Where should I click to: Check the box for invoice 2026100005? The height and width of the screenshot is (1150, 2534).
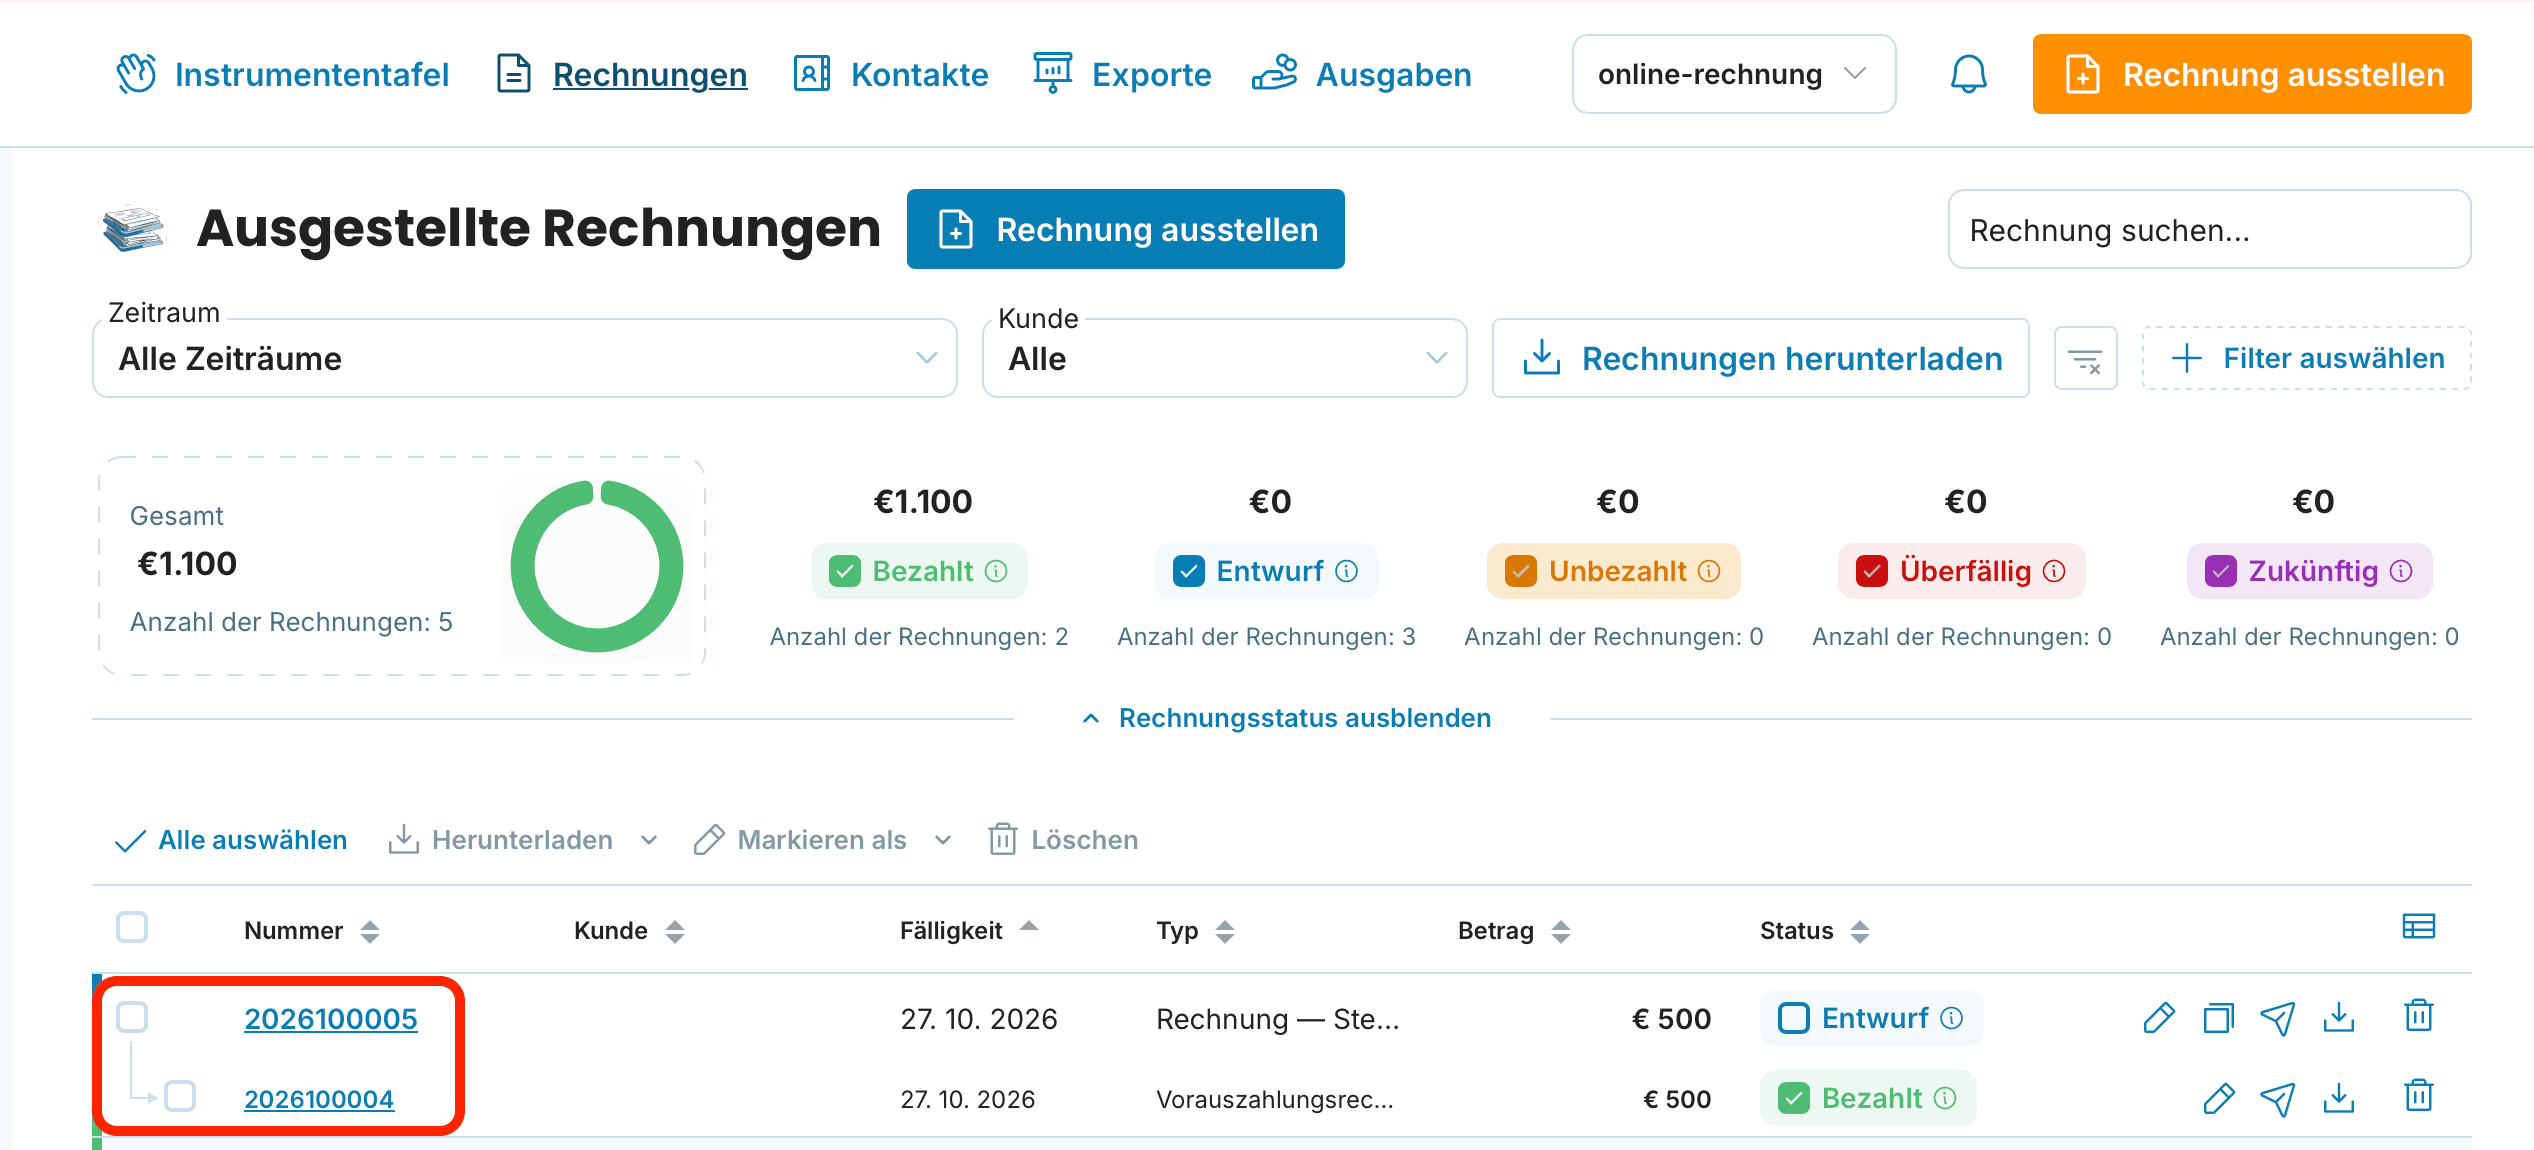point(132,1017)
